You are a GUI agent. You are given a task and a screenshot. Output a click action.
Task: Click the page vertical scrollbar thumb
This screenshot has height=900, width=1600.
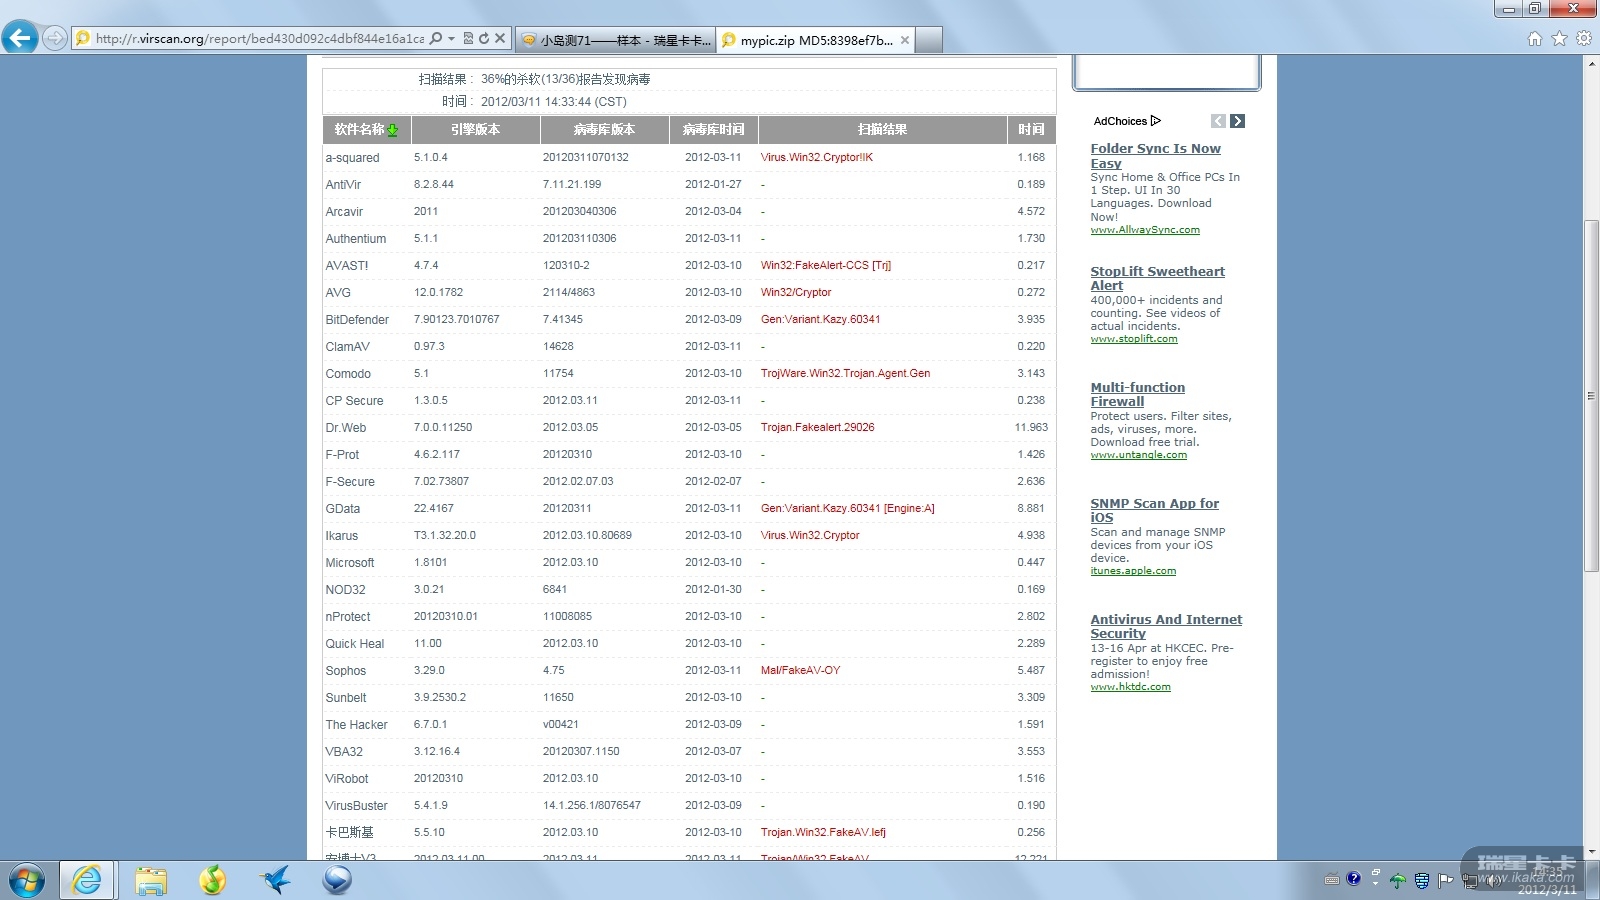1591,395
